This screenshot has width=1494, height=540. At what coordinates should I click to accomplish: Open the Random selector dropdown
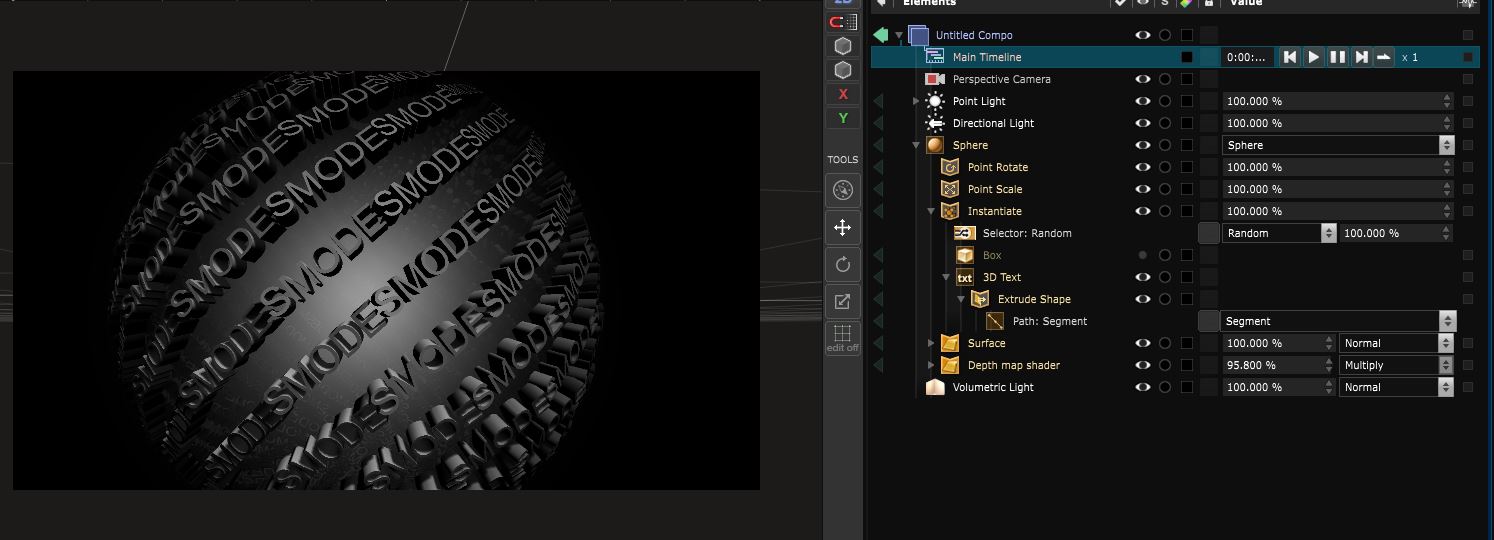pos(1279,233)
